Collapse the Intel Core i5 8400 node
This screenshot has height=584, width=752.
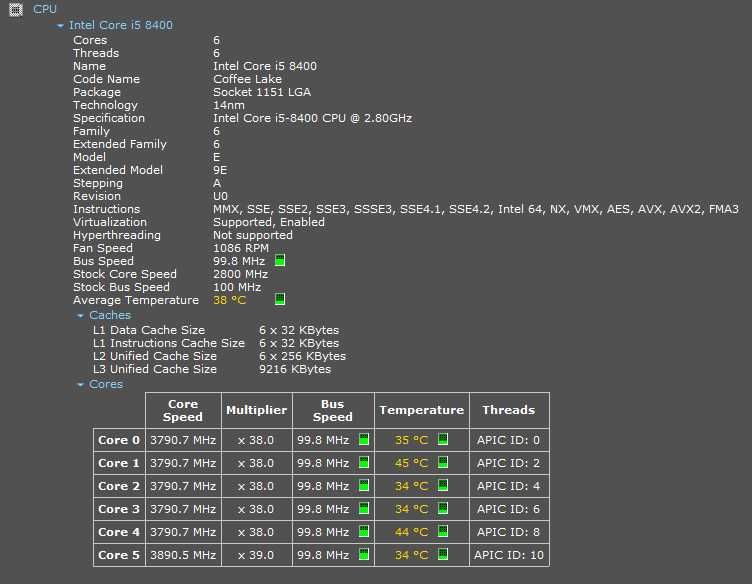coord(60,26)
